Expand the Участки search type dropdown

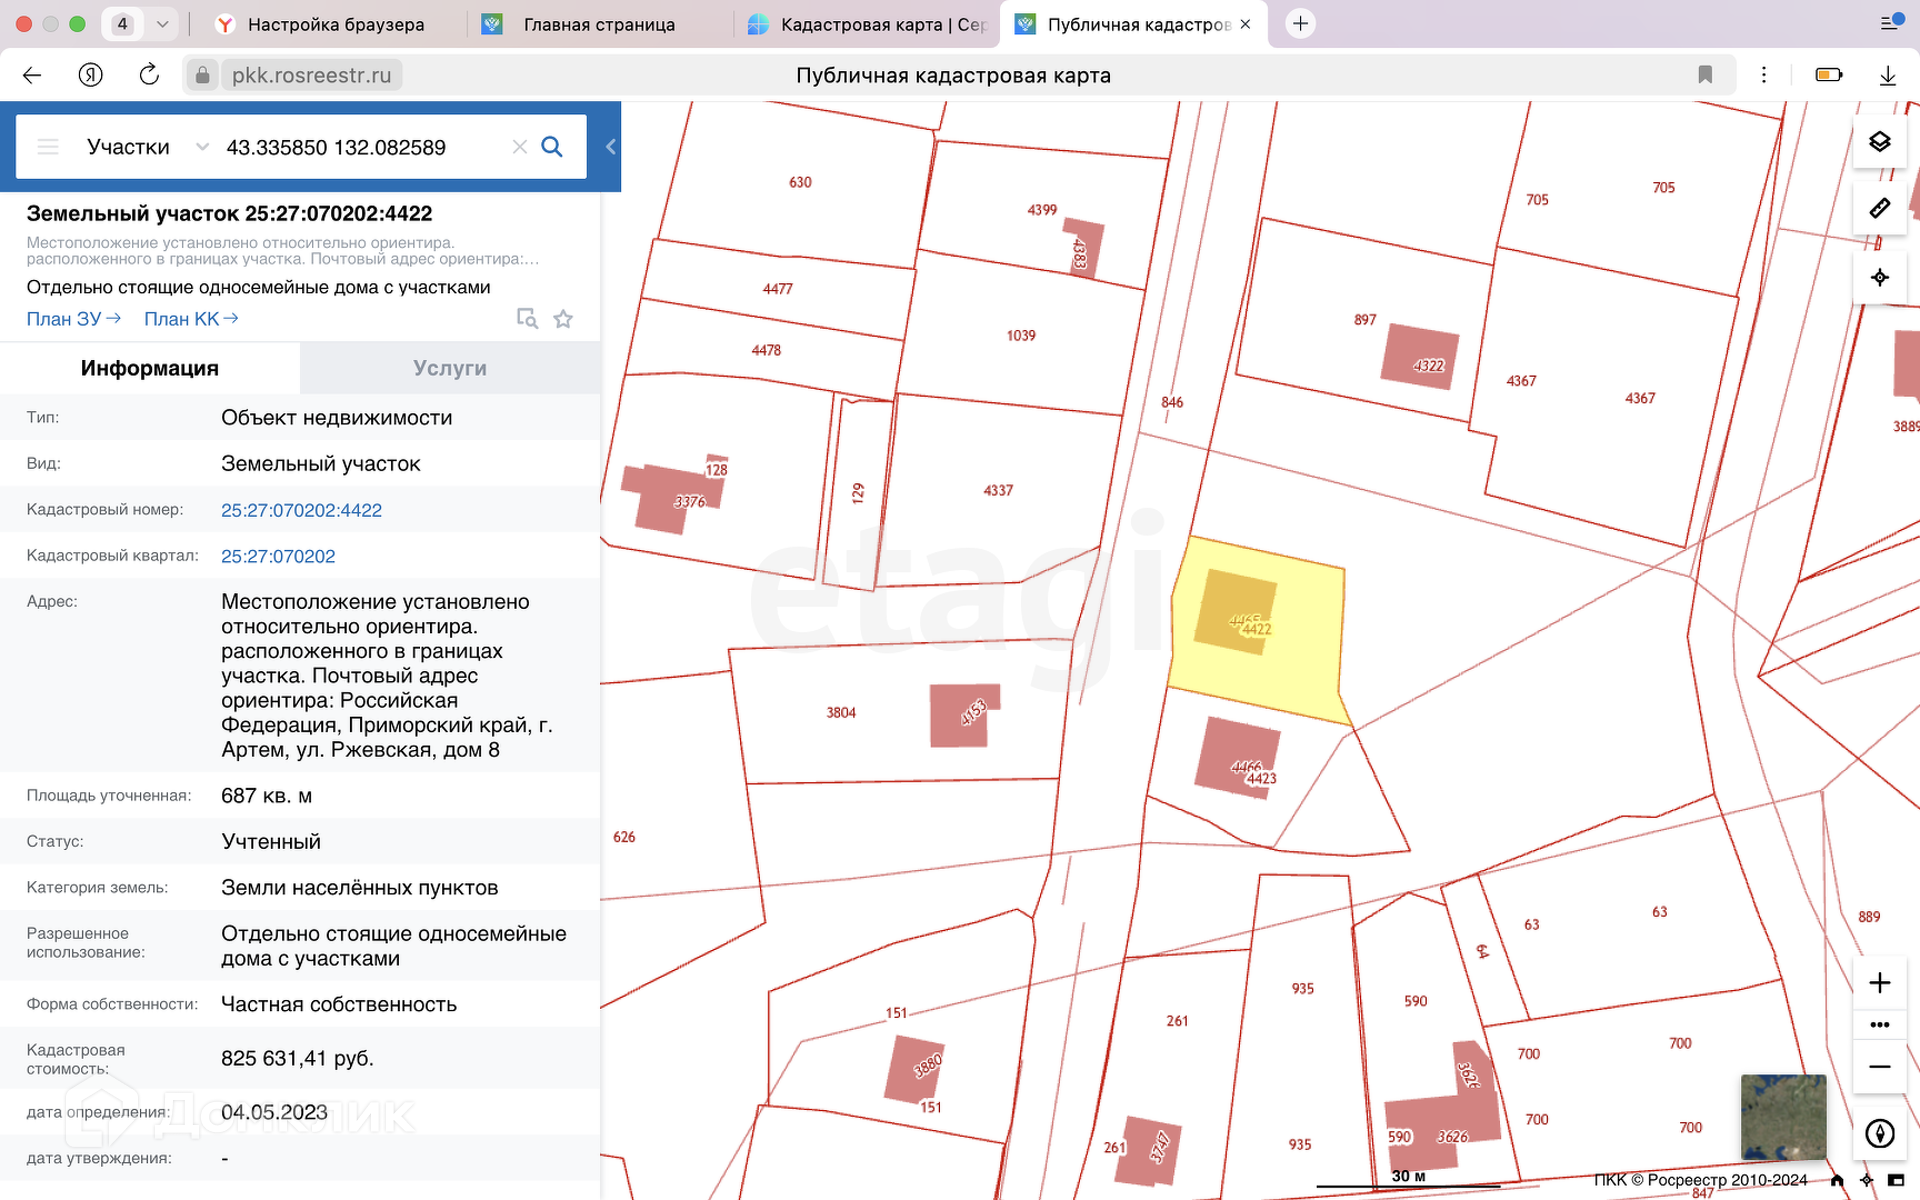click(202, 147)
